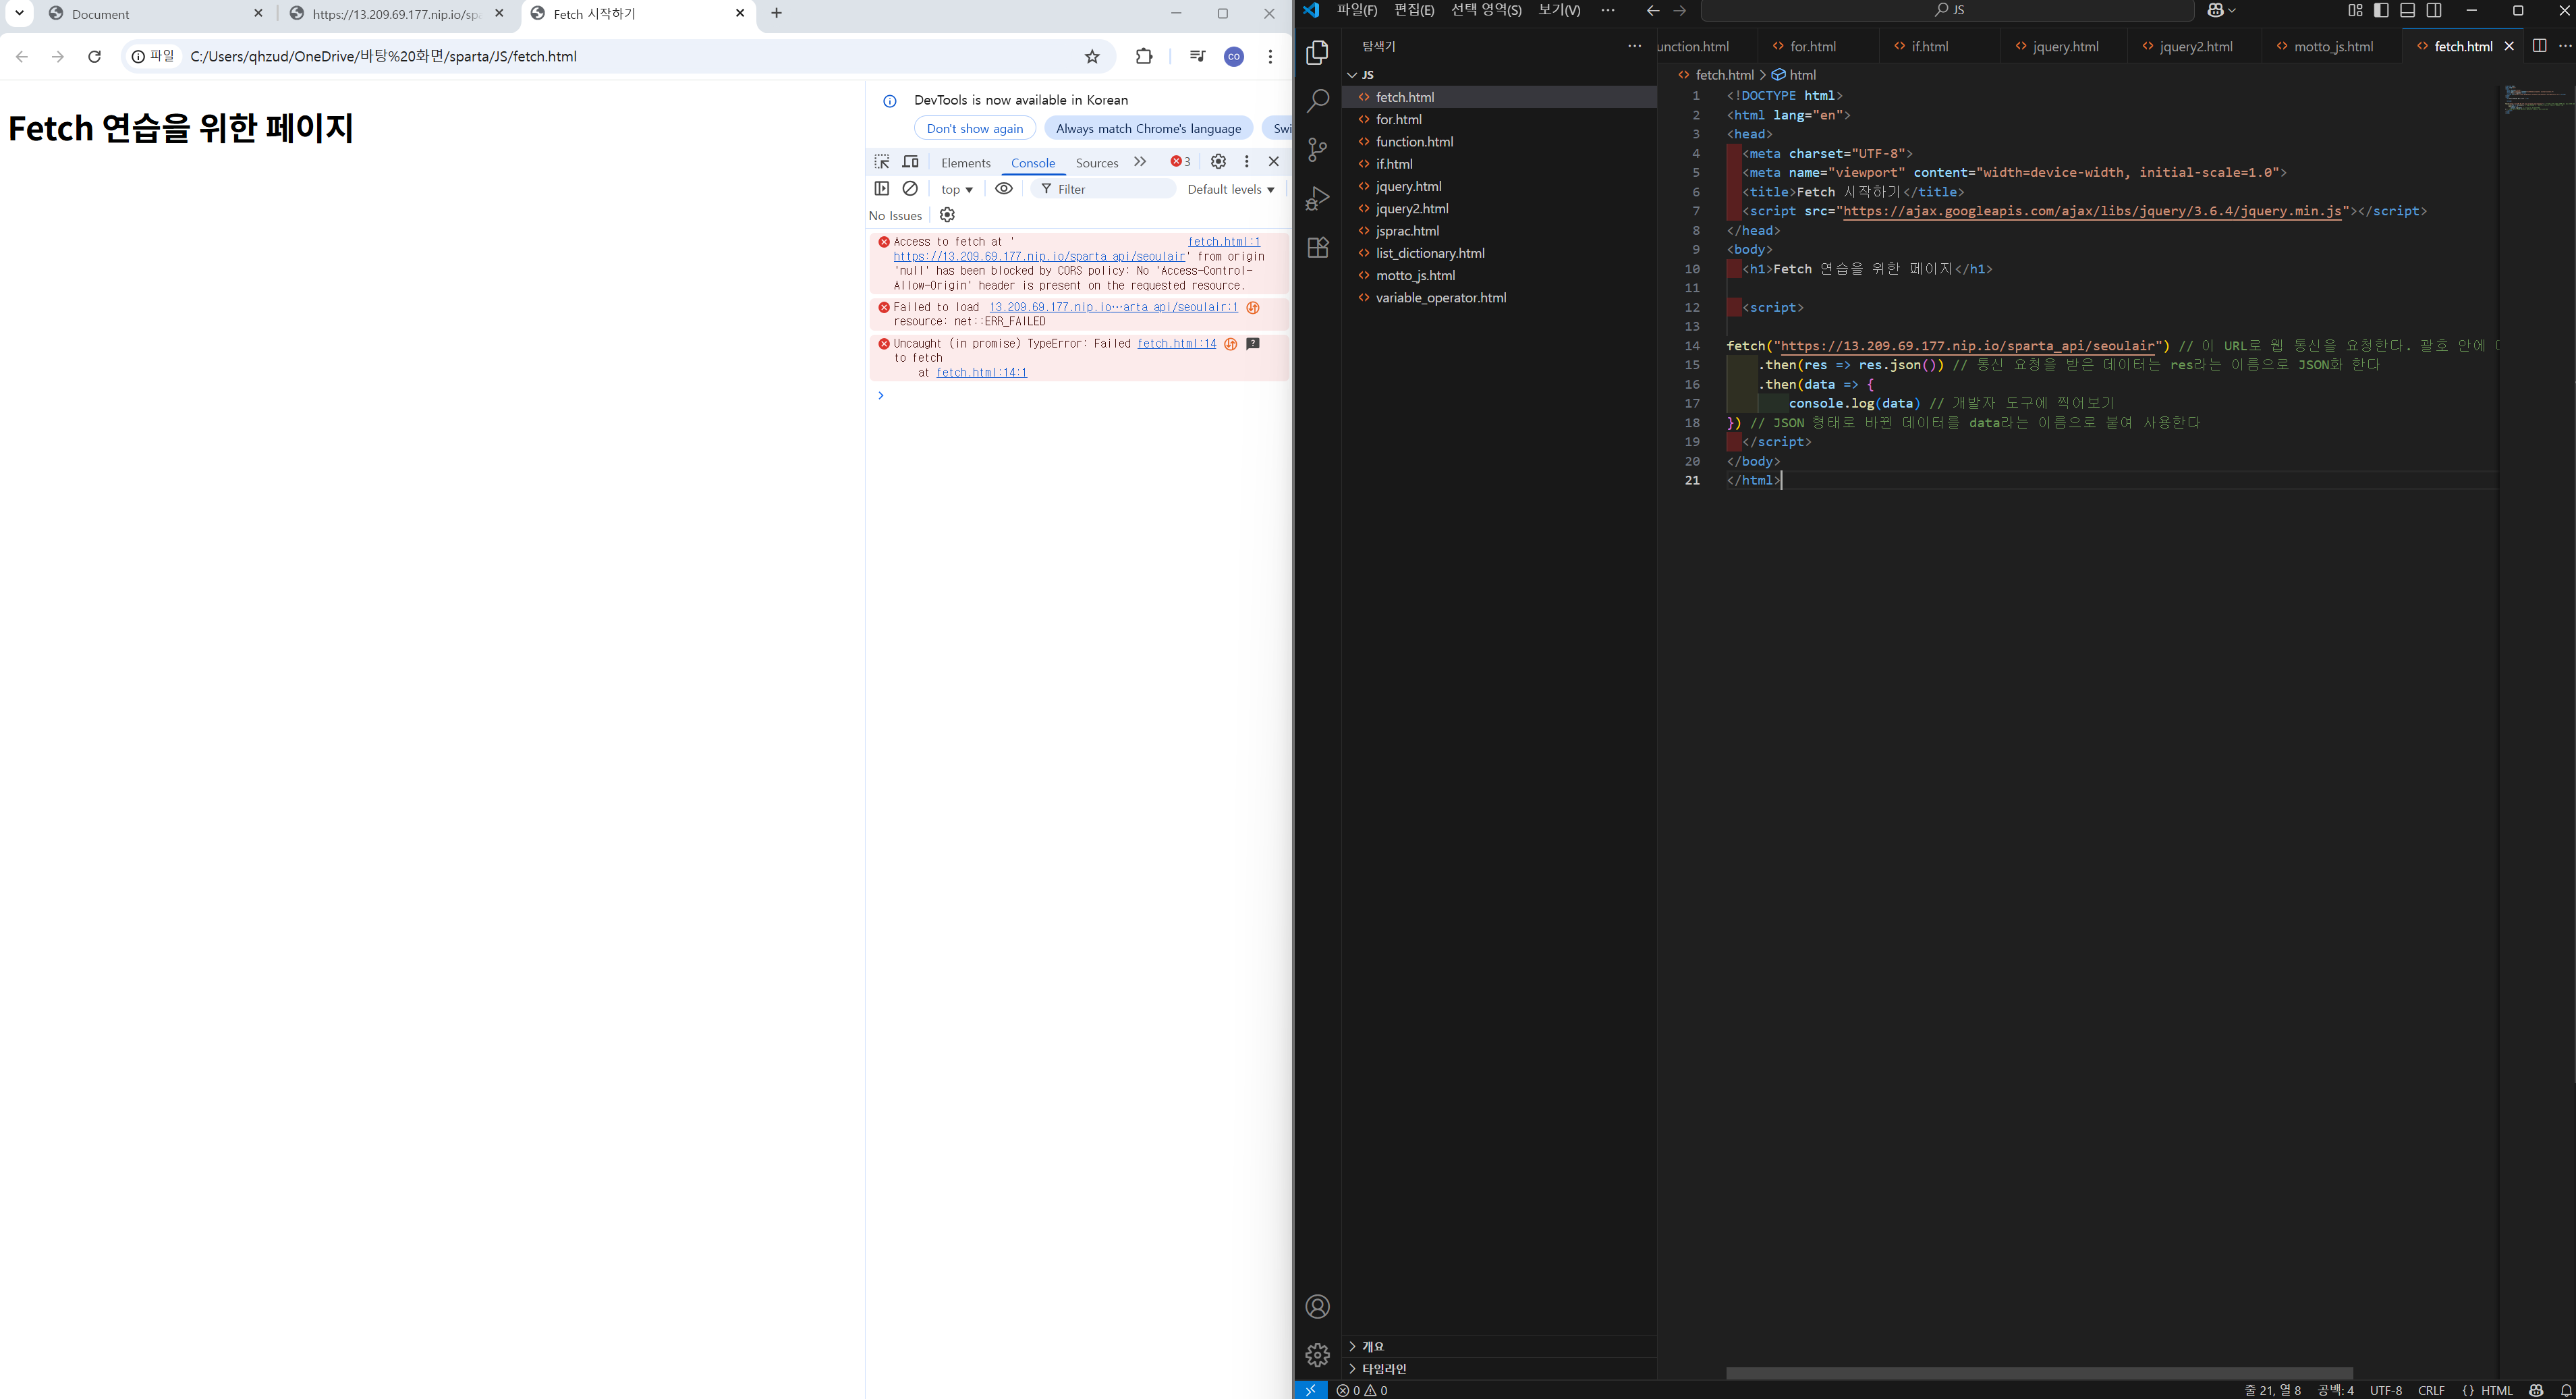This screenshot has width=2576, height=1399.
Task: Bookmark this page with the star icon
Action: pos(1092,56)
